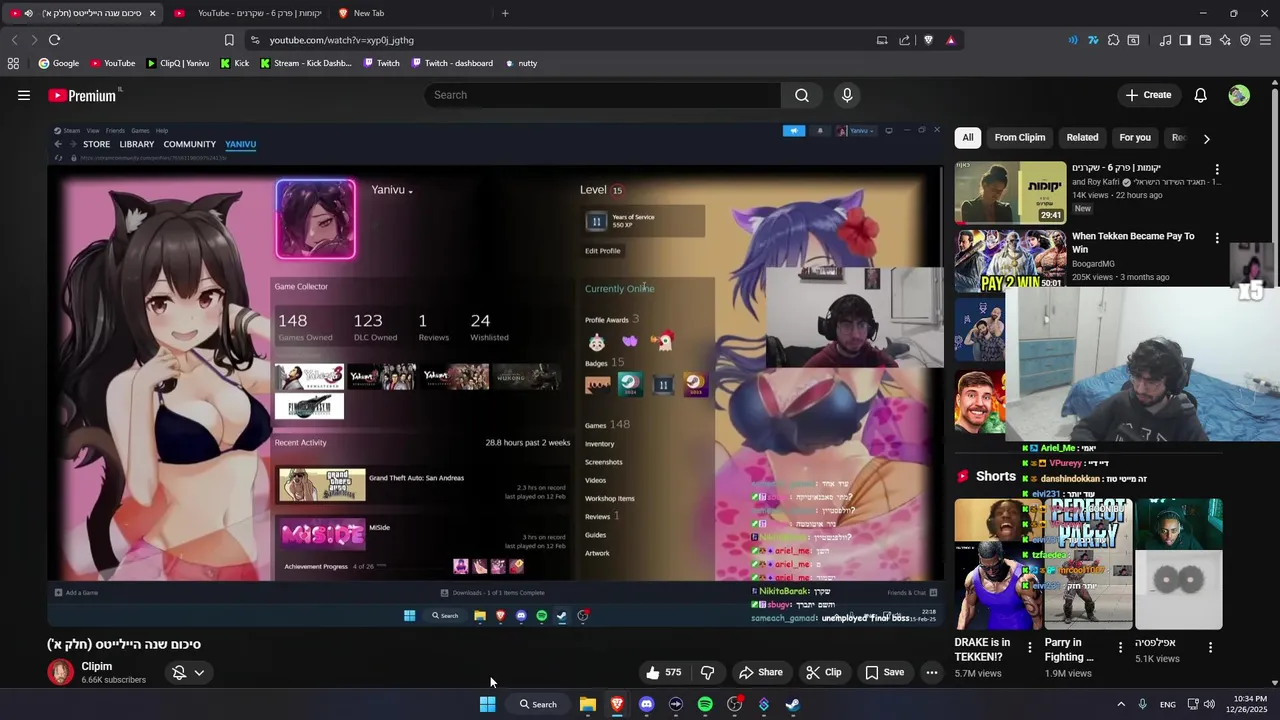Click the share page icon in address bar
1280x720 pixels.
905,40
